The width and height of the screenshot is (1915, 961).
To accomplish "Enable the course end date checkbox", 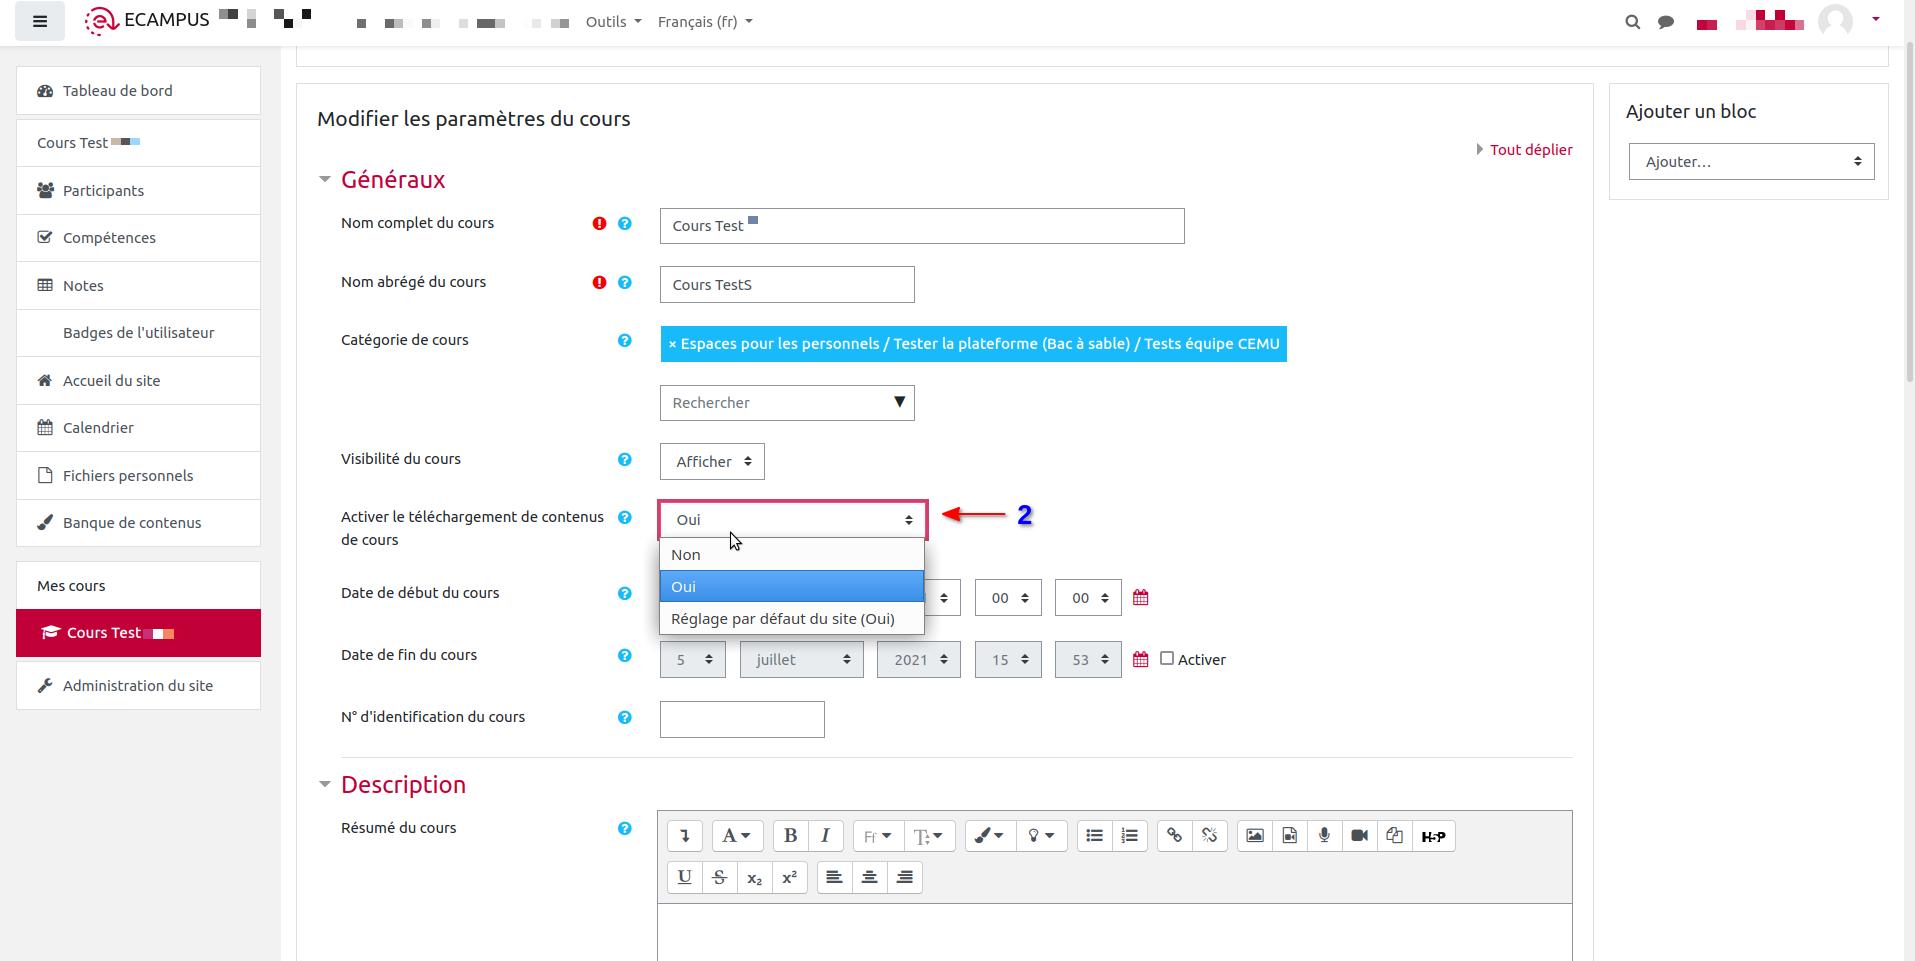I will (1167, 659).
